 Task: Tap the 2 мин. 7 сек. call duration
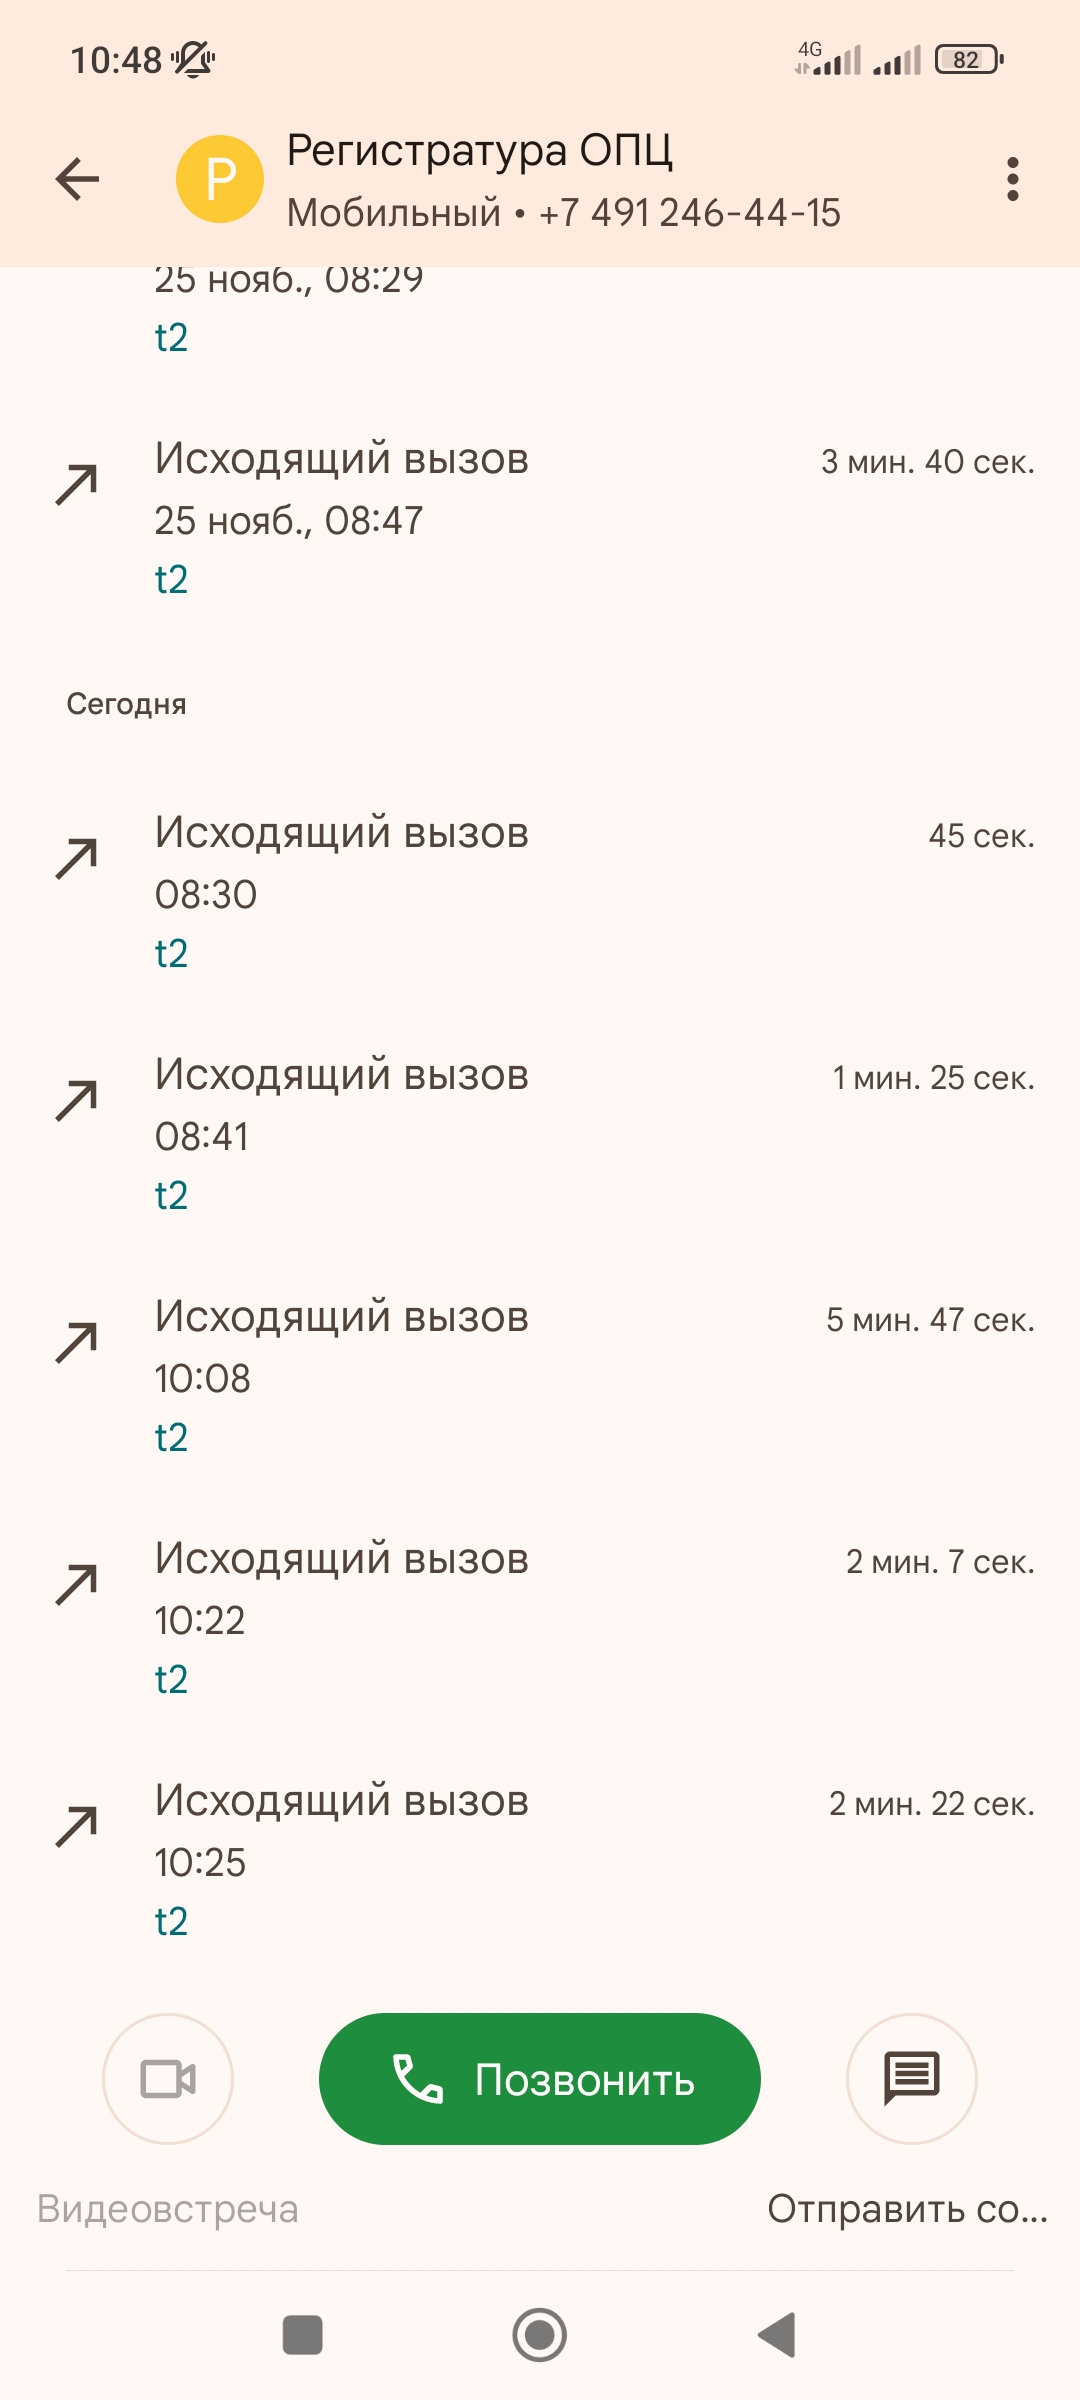pos(940,1562)
